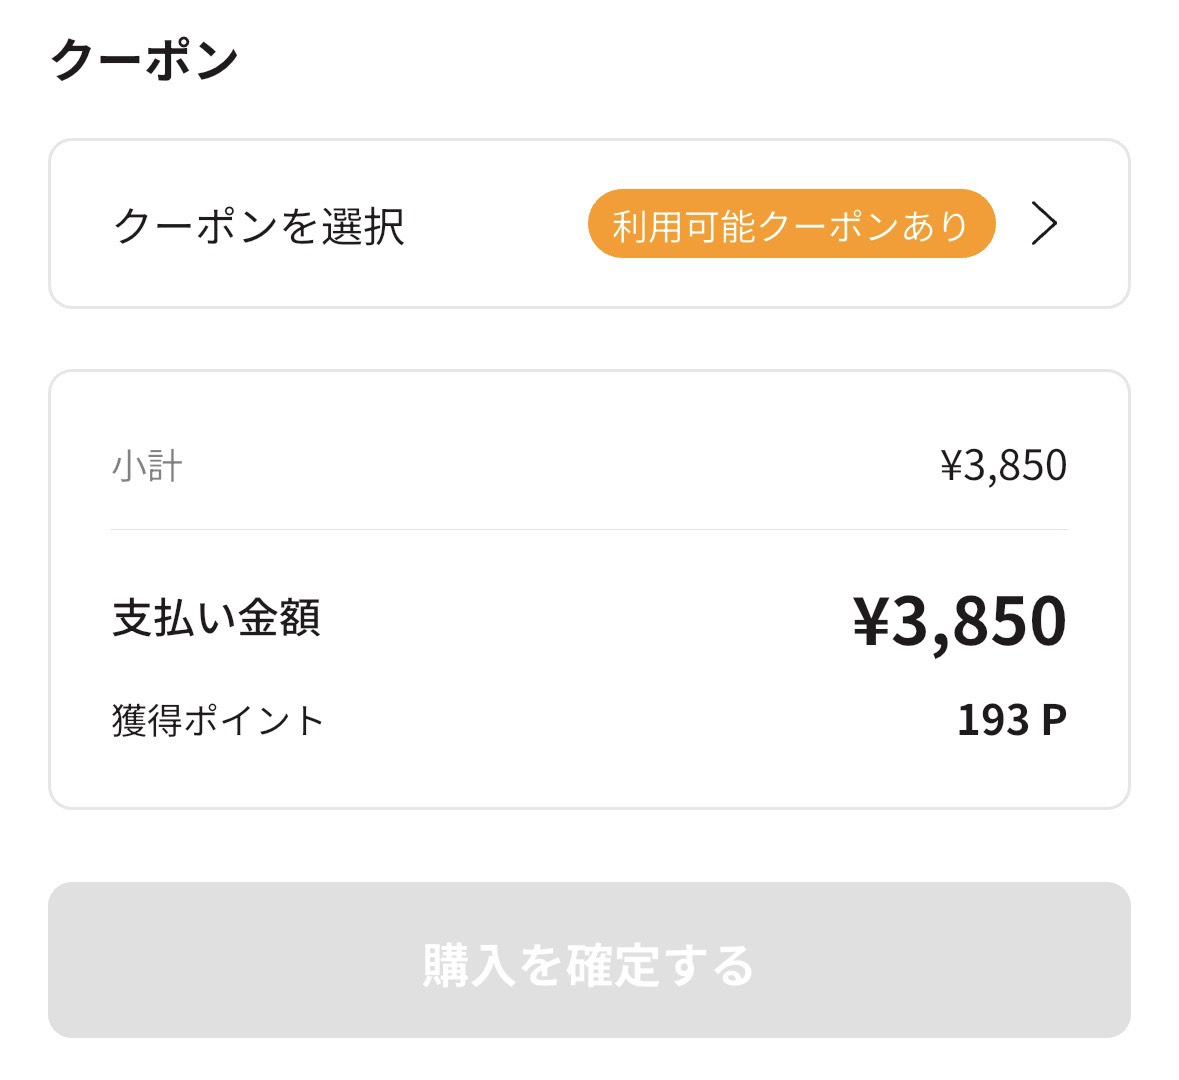The image size is (1179, 1080).
Task: Click the word クーポン inside the orange badge
Action: pos(828,226)
